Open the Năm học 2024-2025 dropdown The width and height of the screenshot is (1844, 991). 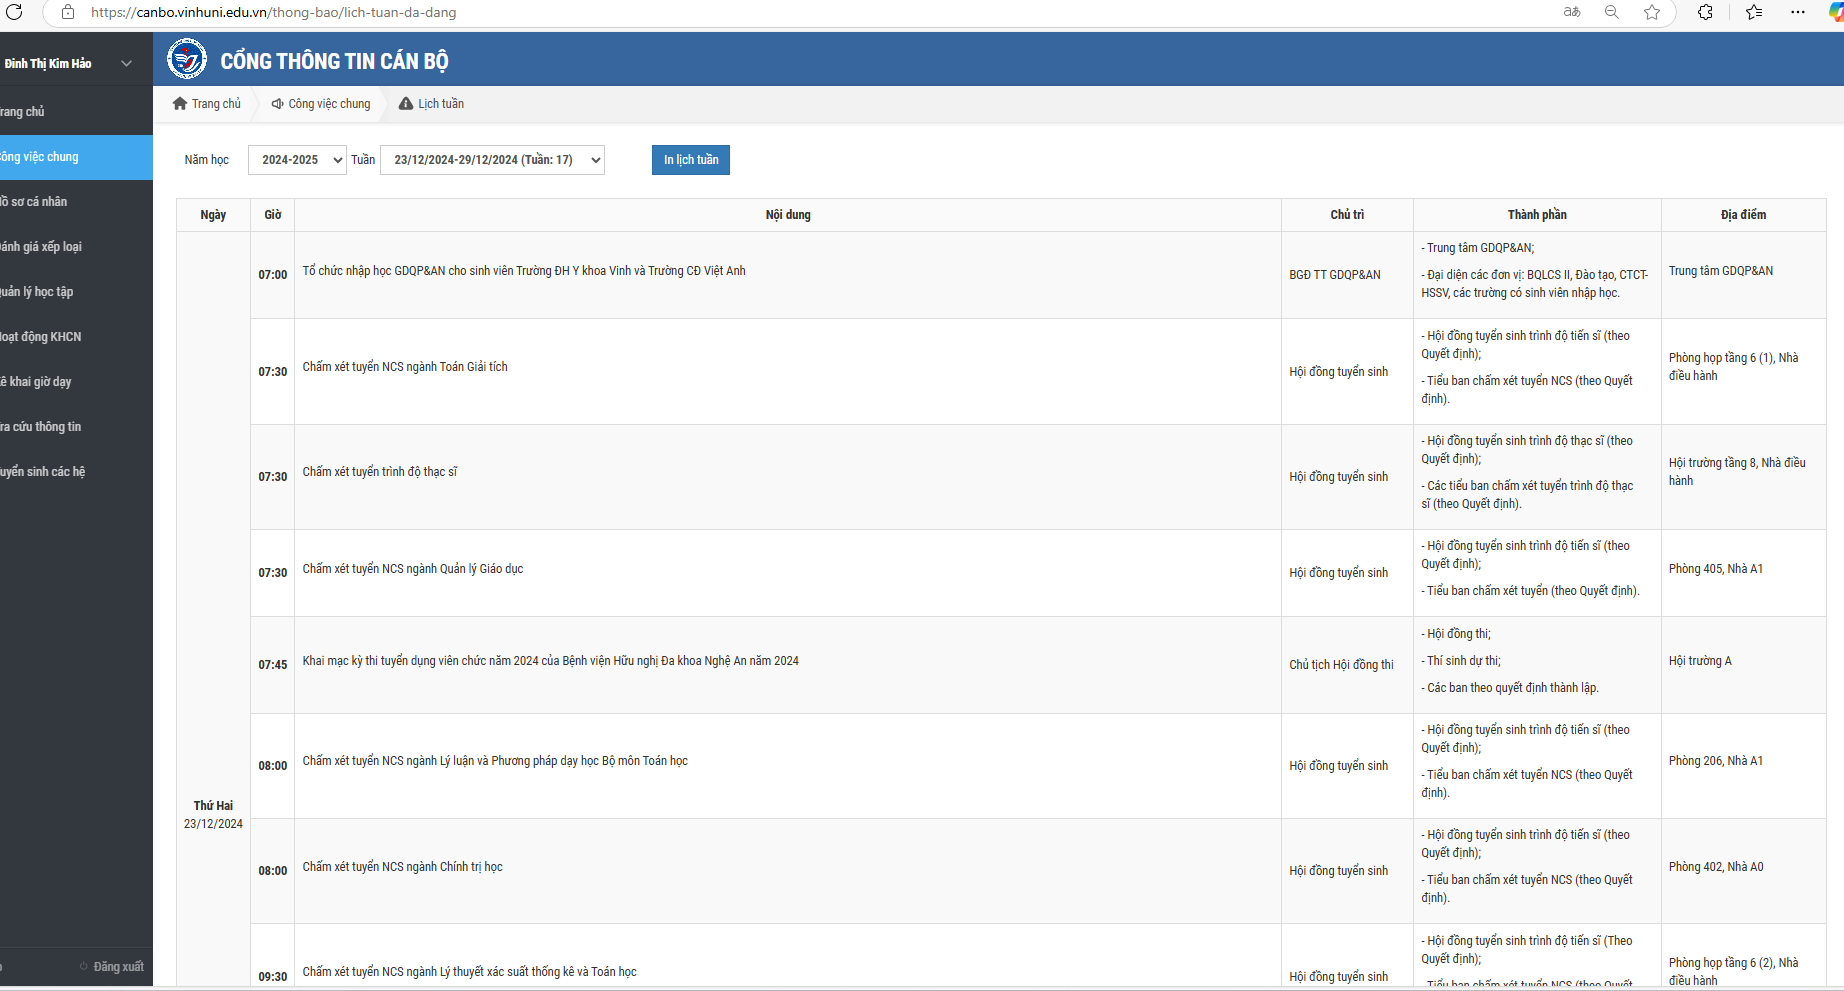[297, 160]
